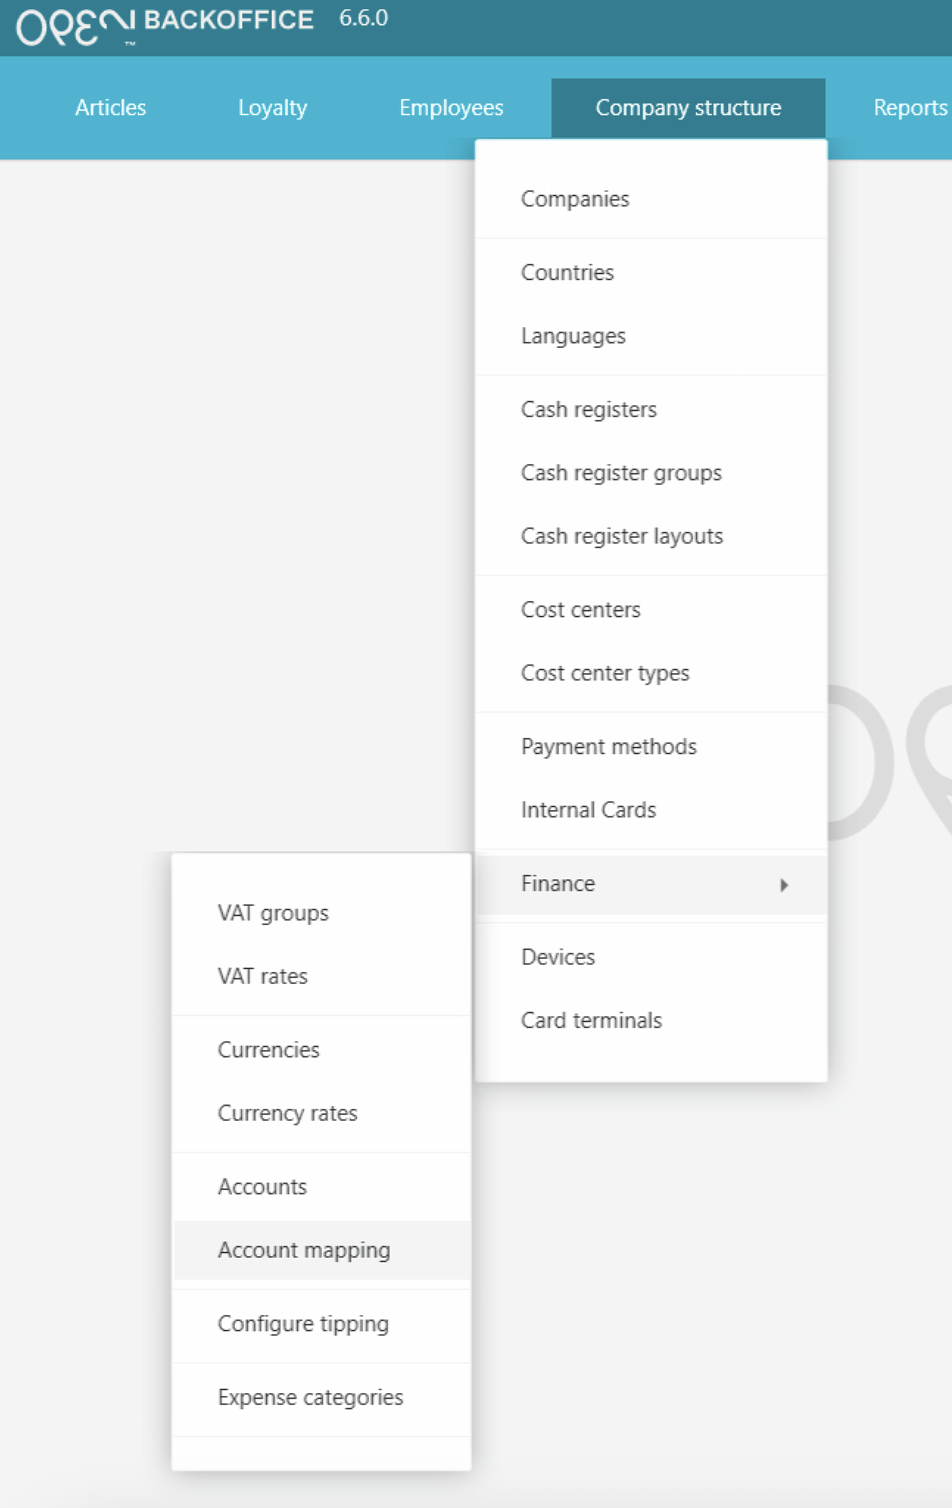Screen dimensions: 952x1508
Task: Collapse the Company structure menu
Action: [x=688, y=108]
